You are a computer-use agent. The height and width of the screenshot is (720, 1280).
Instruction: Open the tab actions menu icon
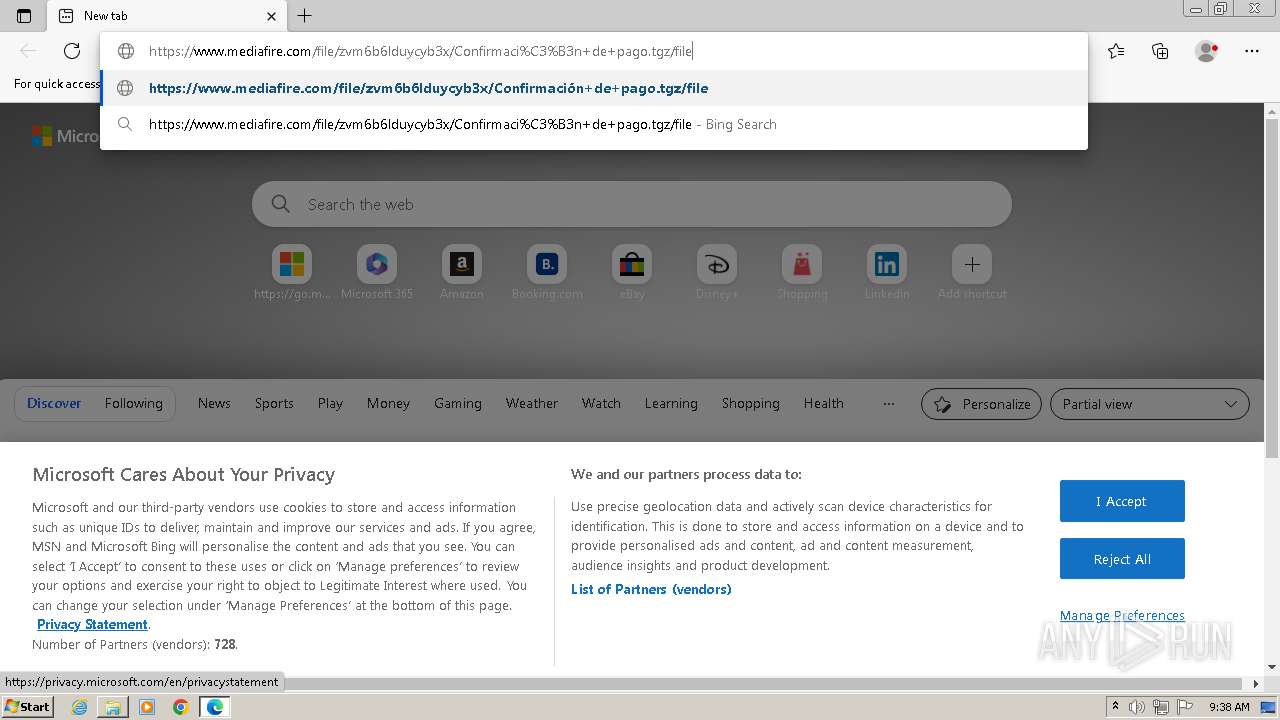pyautogui.click(x=24, y=16)
